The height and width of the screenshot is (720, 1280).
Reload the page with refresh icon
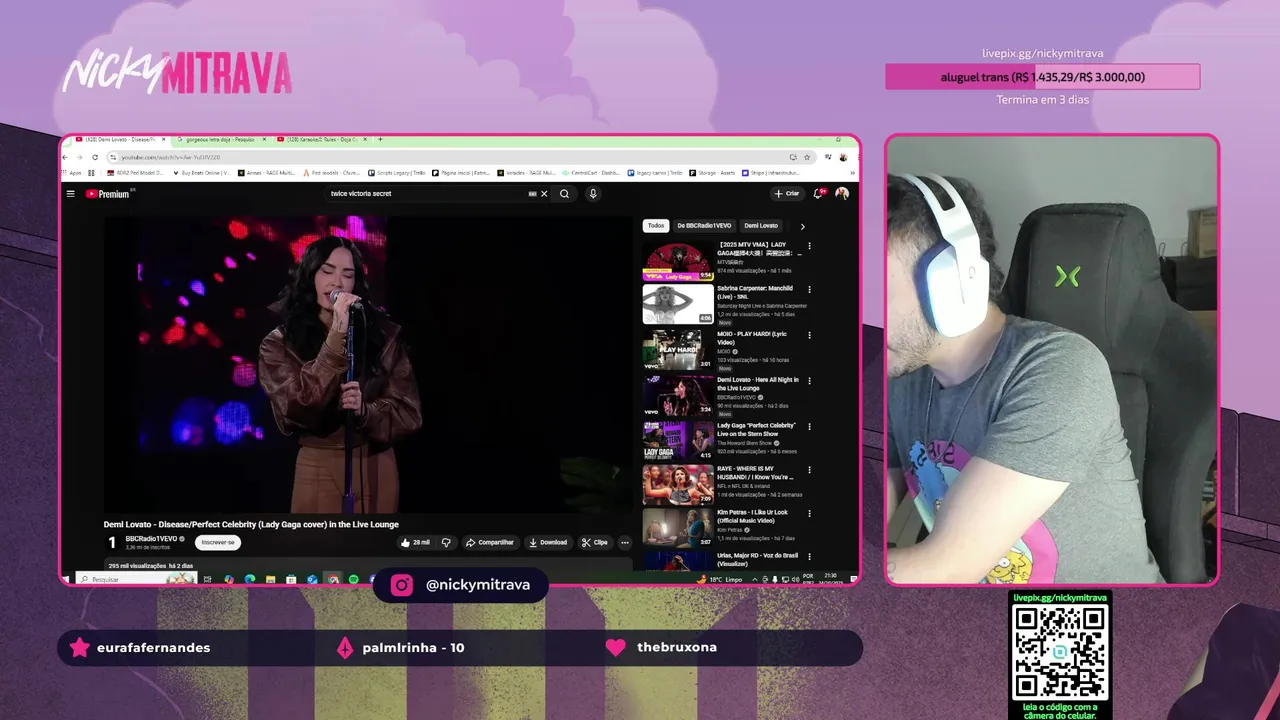pyautogui.click(x=95, y=157)
